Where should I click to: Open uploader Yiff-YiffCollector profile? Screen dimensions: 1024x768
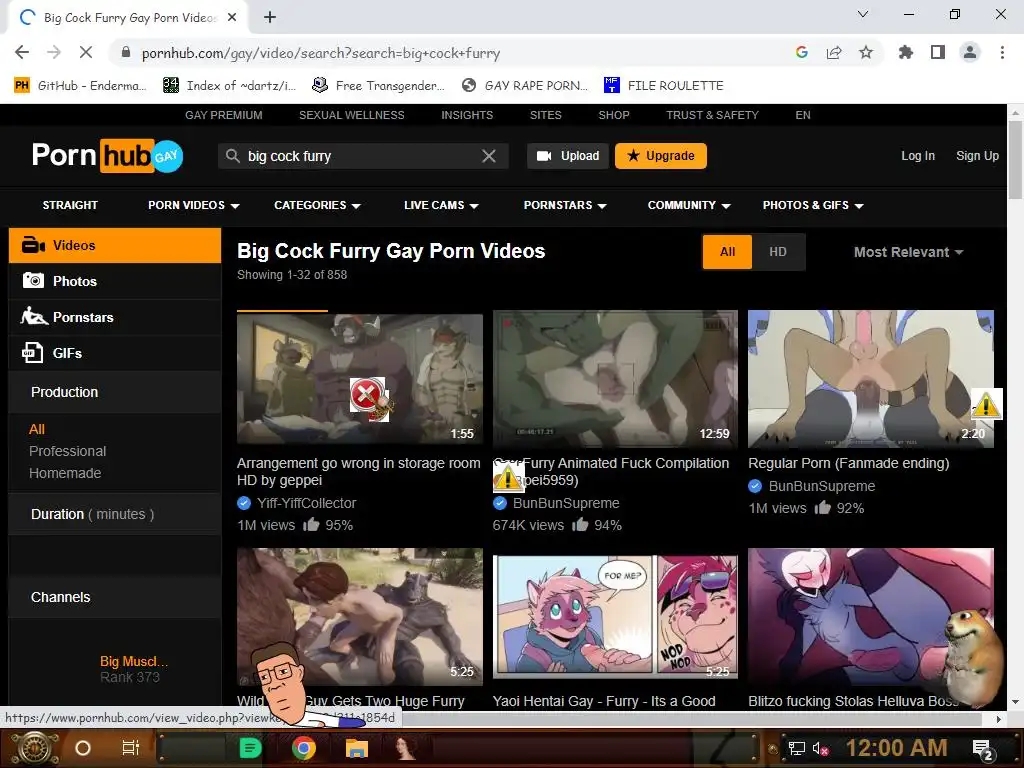[306, 503]
